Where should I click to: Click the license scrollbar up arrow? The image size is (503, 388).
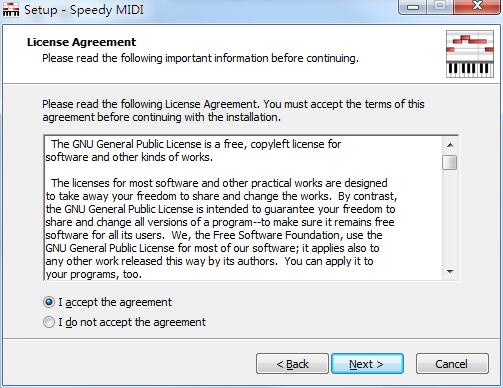(x=450, y=145)
